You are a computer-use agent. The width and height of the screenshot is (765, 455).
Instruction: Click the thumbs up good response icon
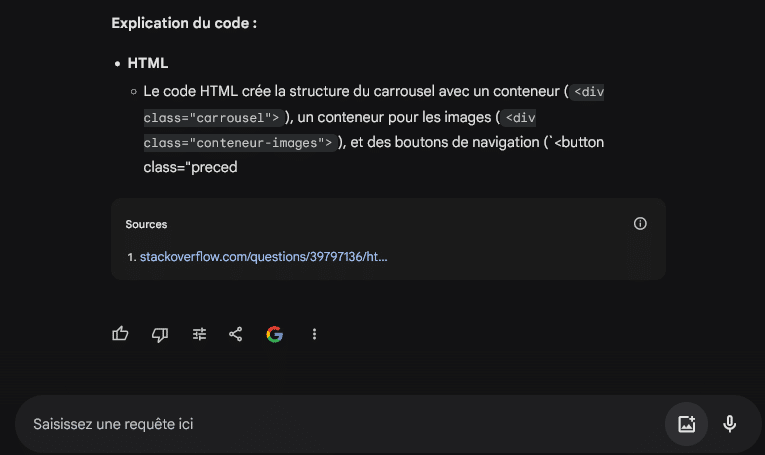(x=120, y=334)
